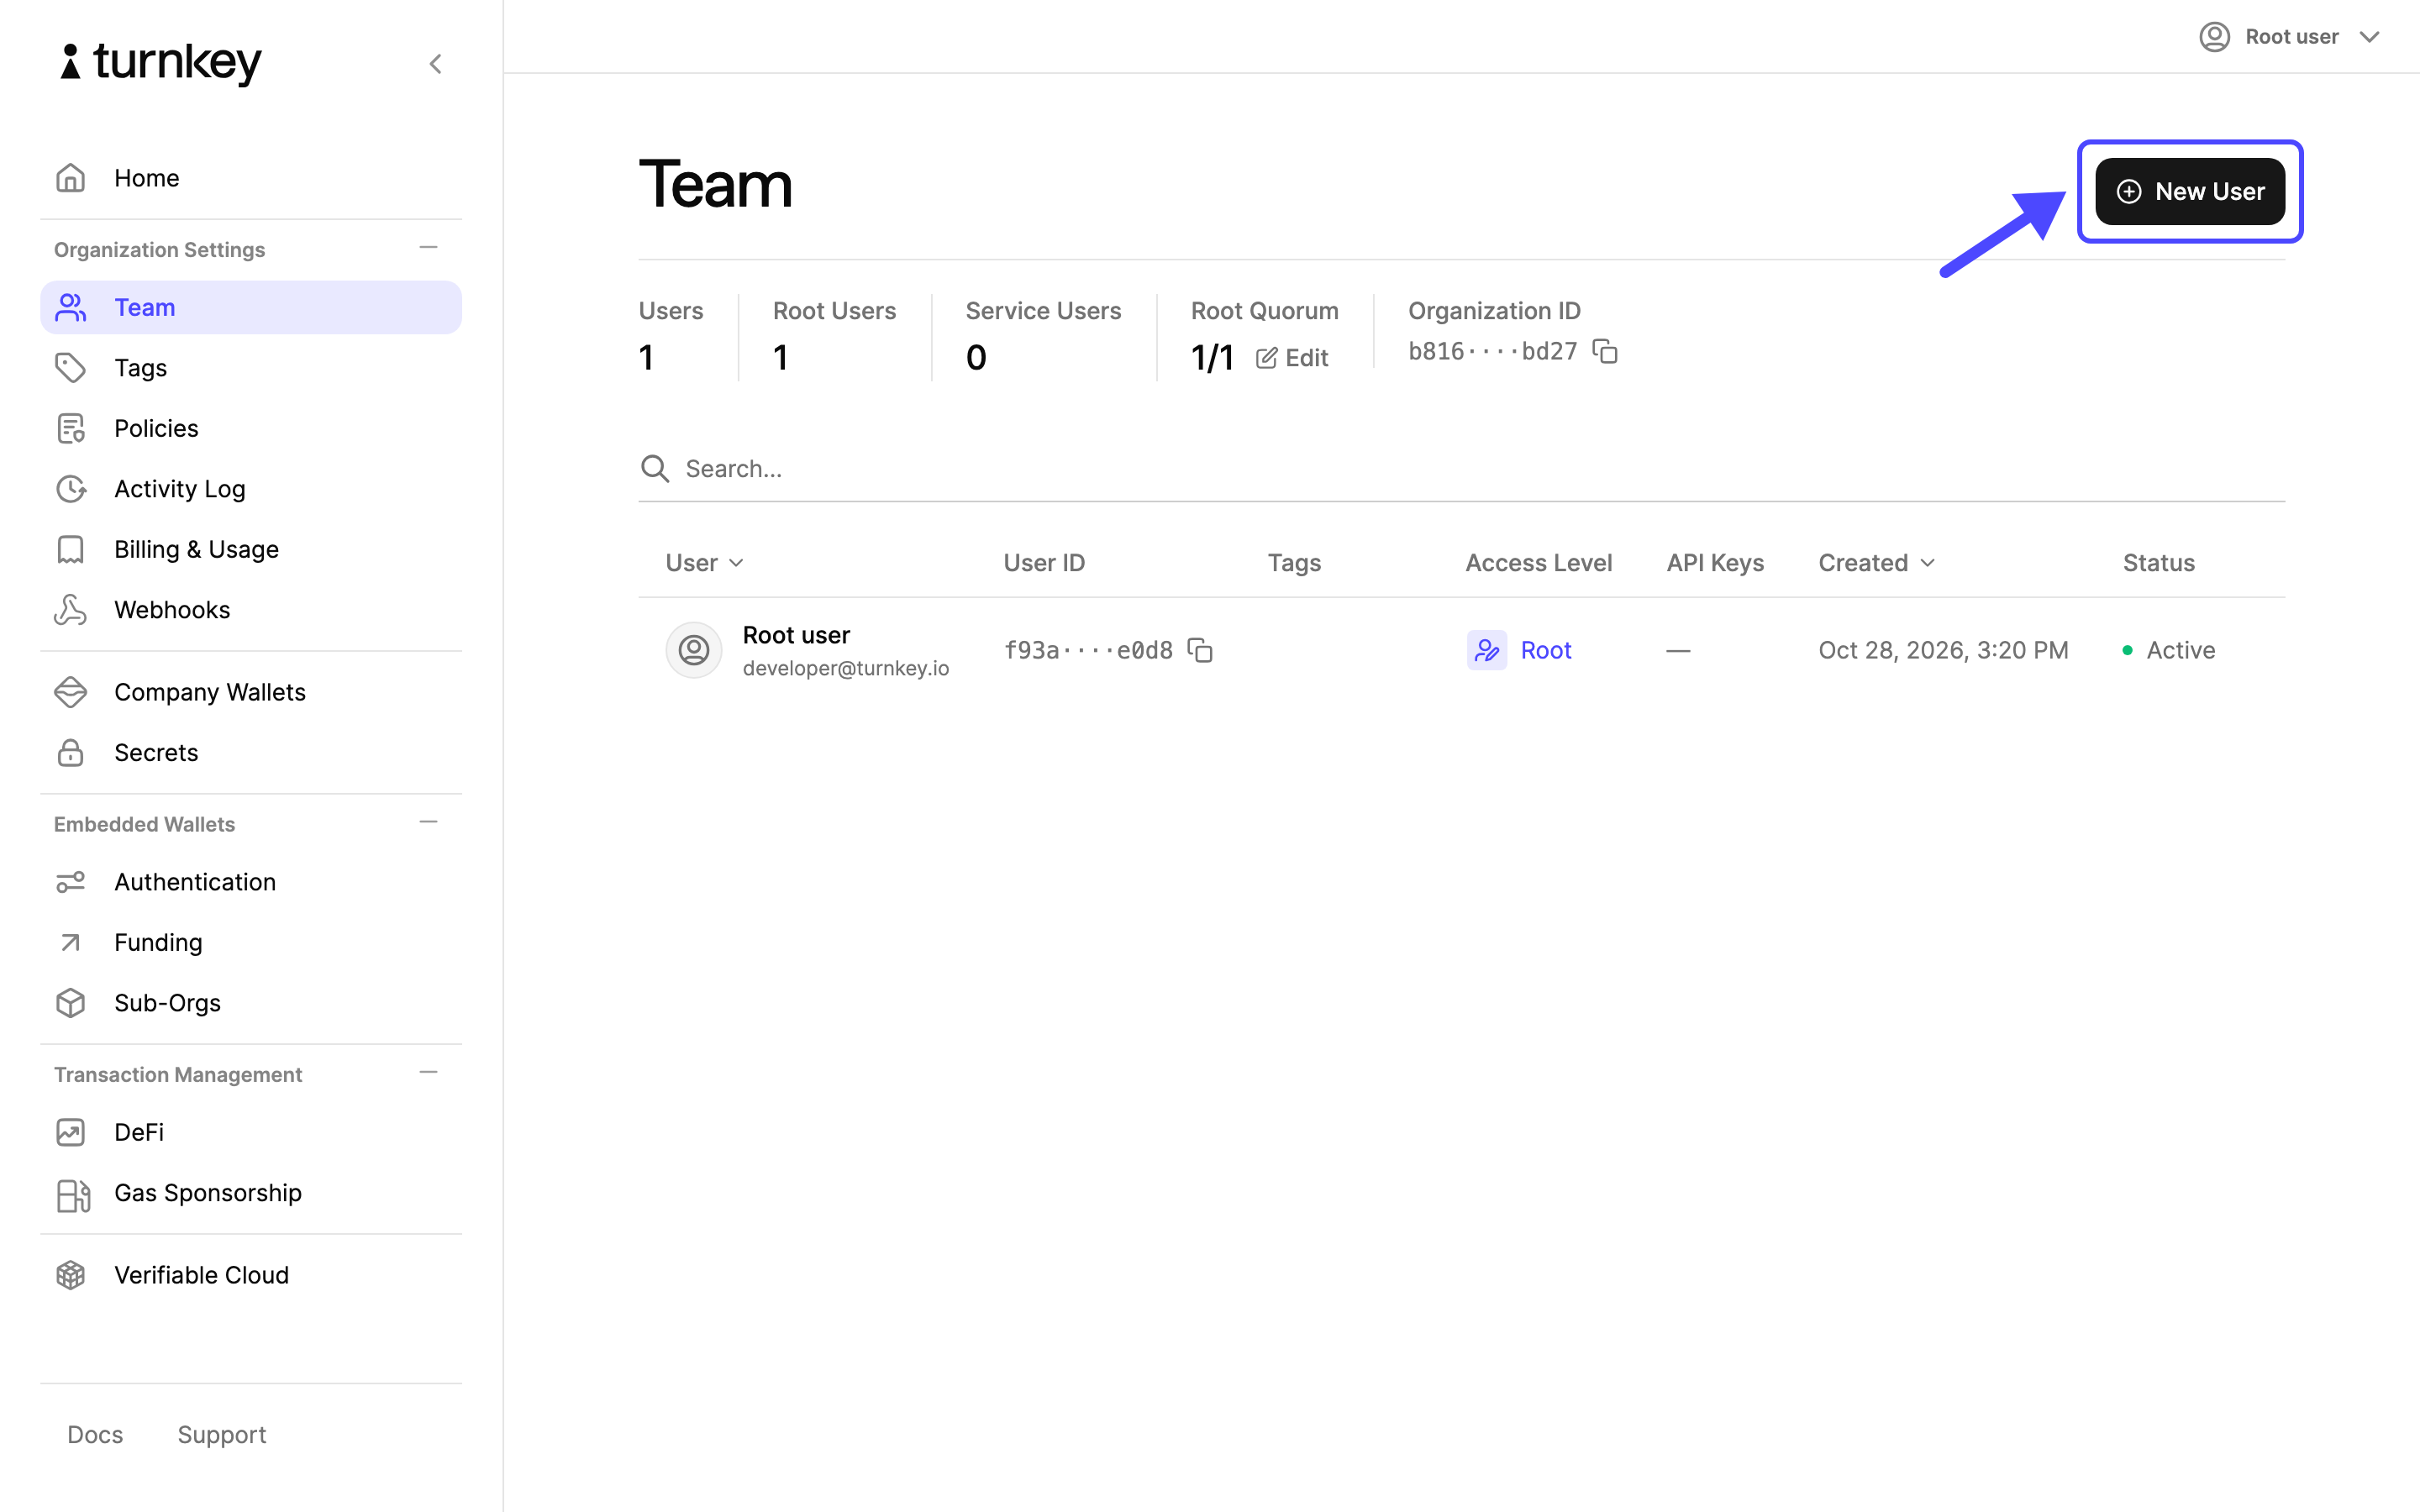
Task: Open the Activity Log clock icon
Action: tap(70, 489)
